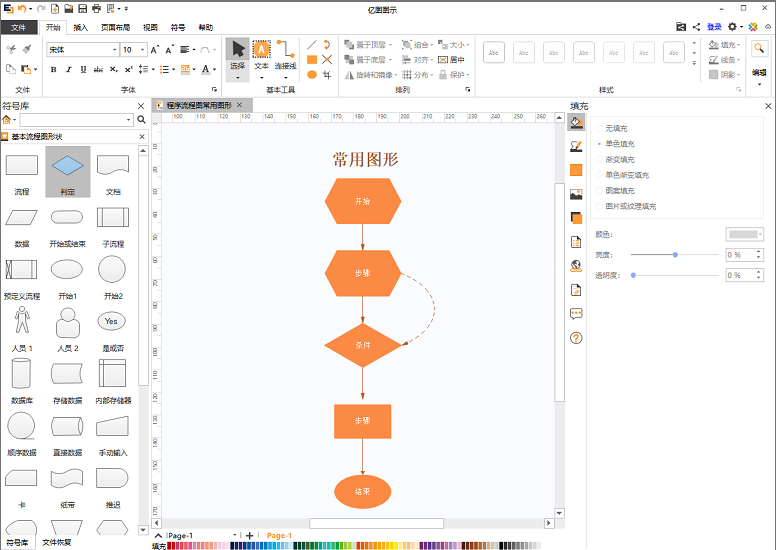The height and width of the screenshot is (550, 776).
Task: Pick the orange ellipse shape tool
Action: click(312, 75)
